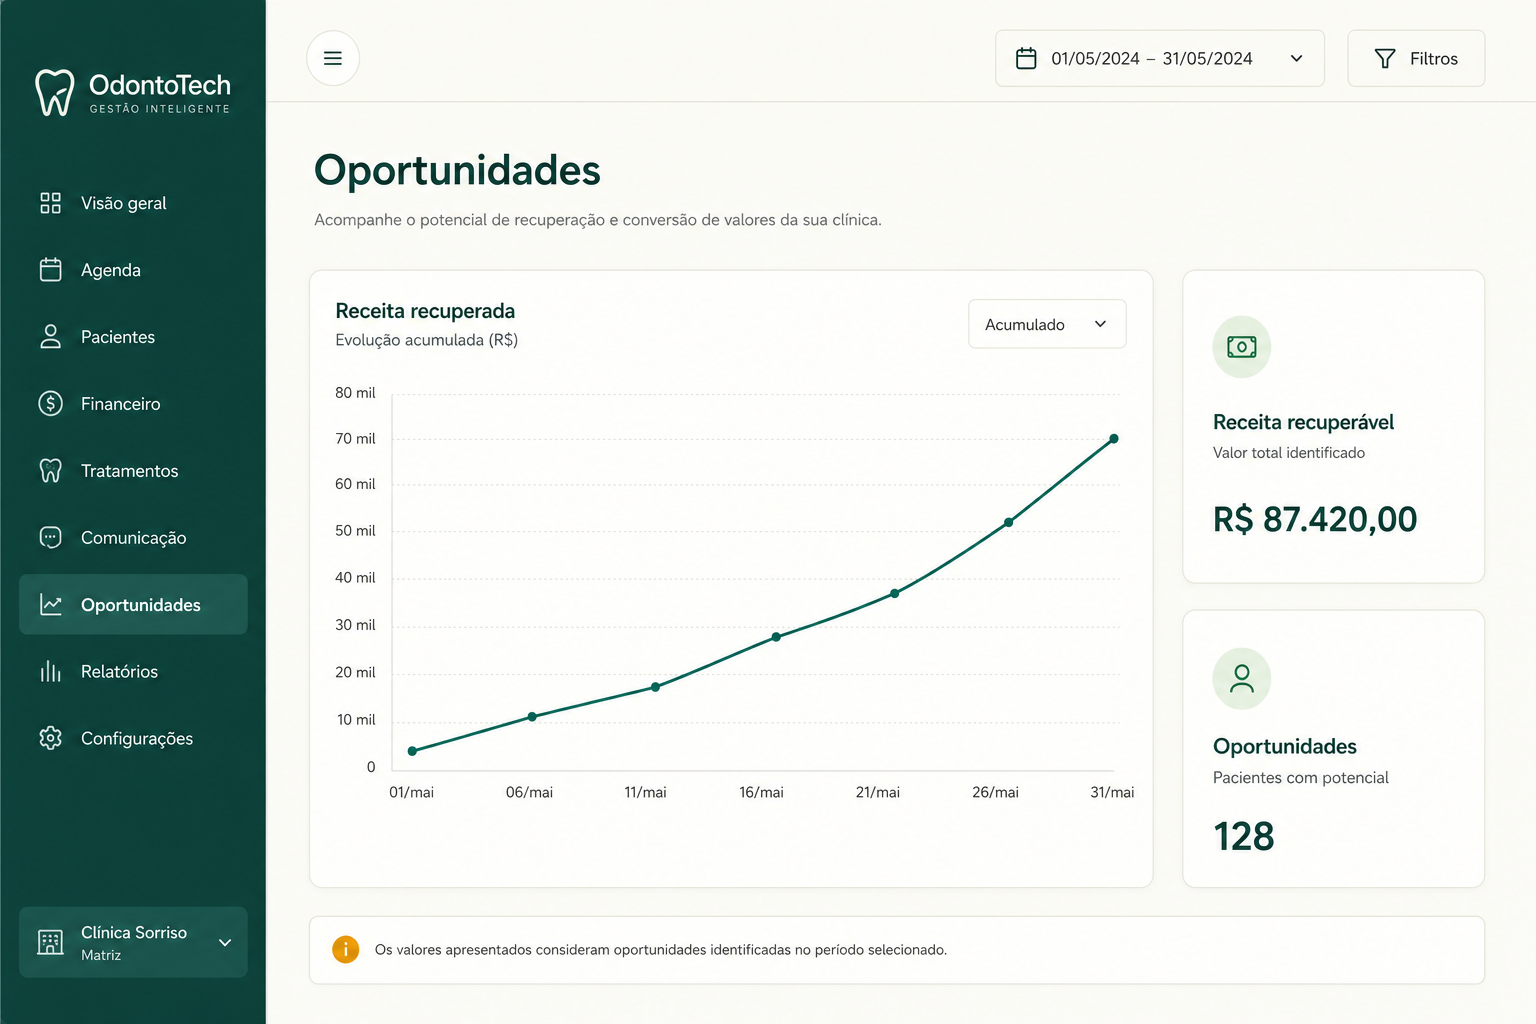
Task: Click the chevron in the Acumulado selector
Action: pyautogui.click(x=1100, y=324)
